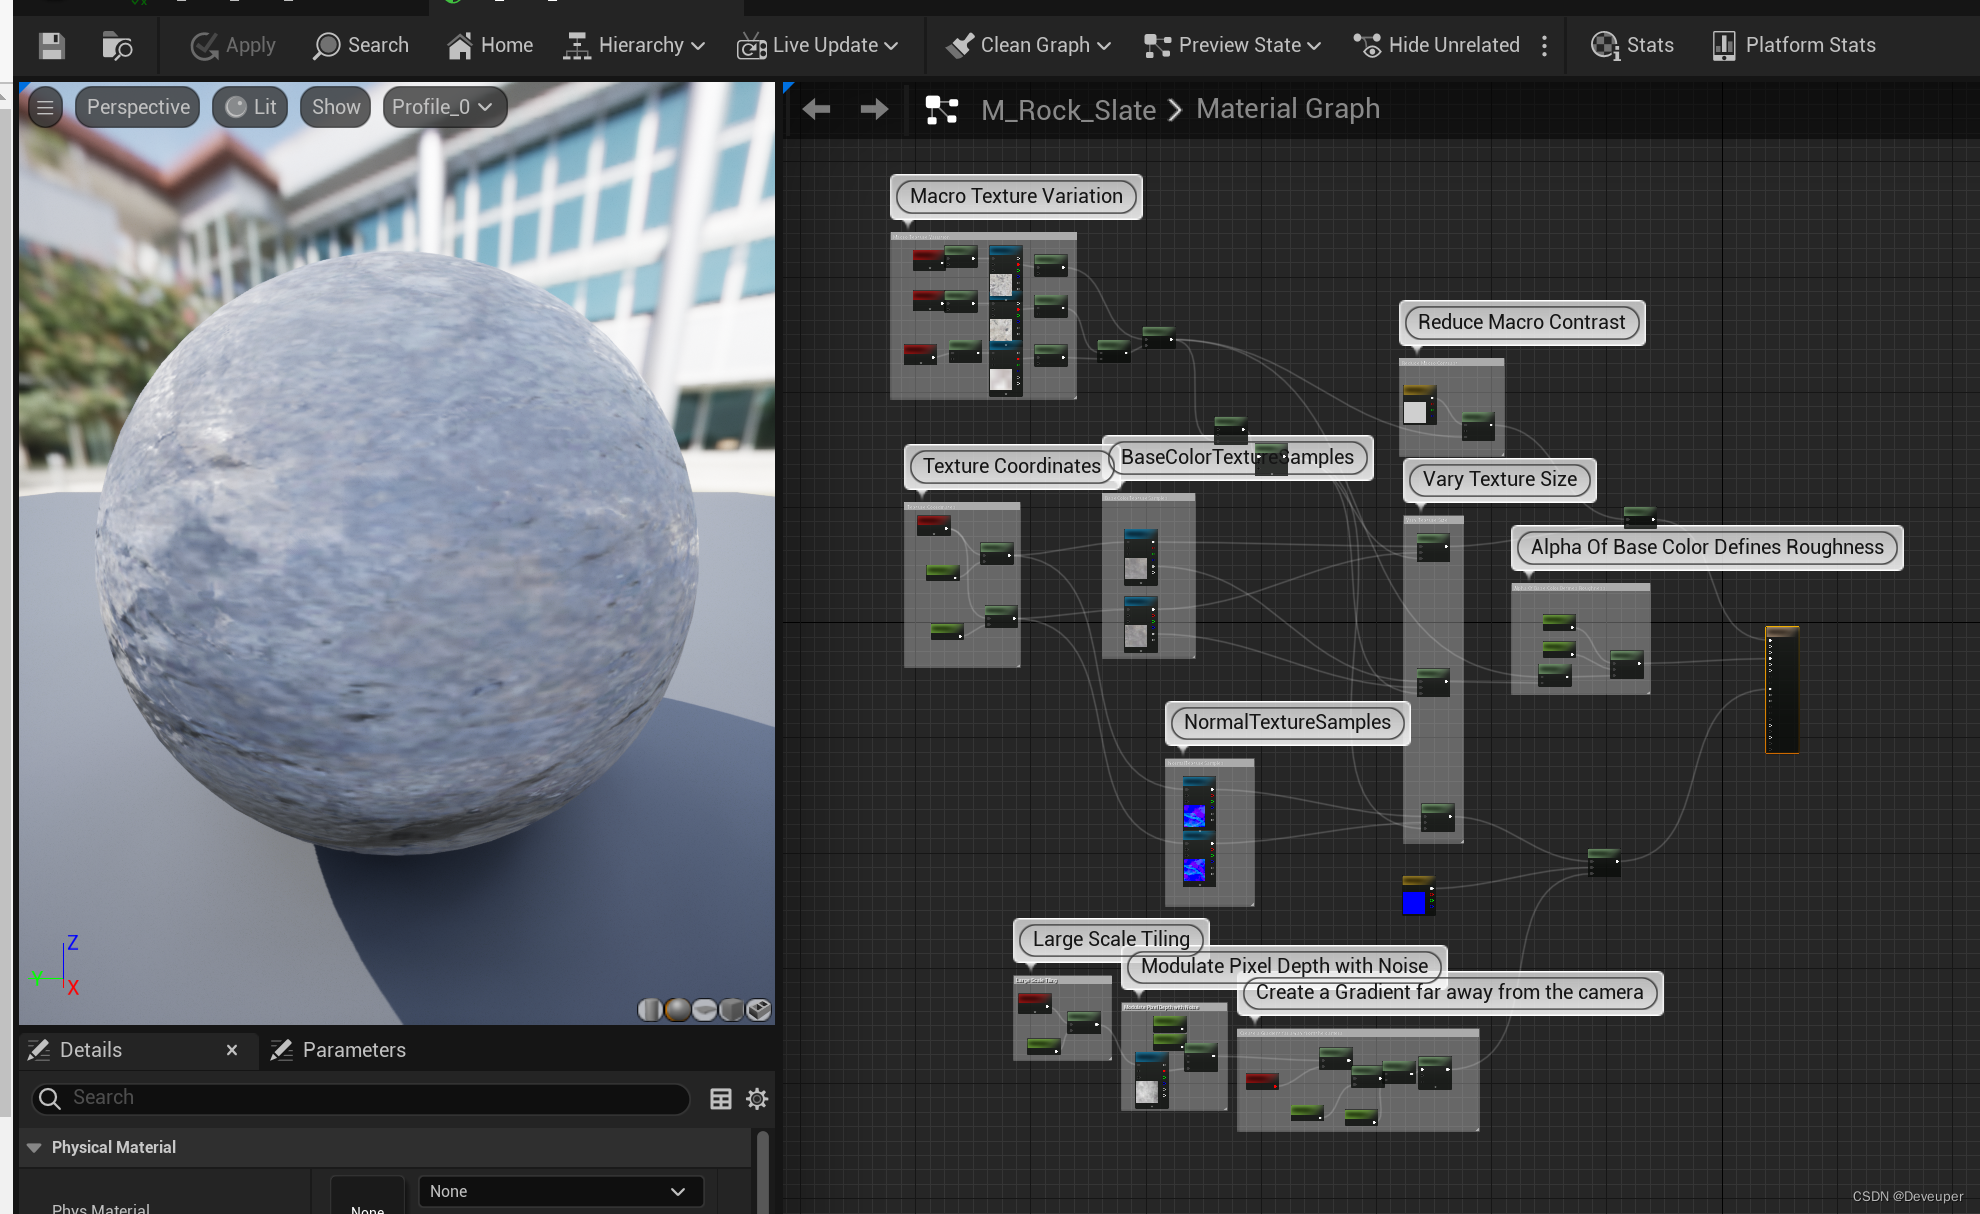Open the details settings gear
Screen dimensions: 1980x1214
pyautogui.click(x=757, y=1099)
